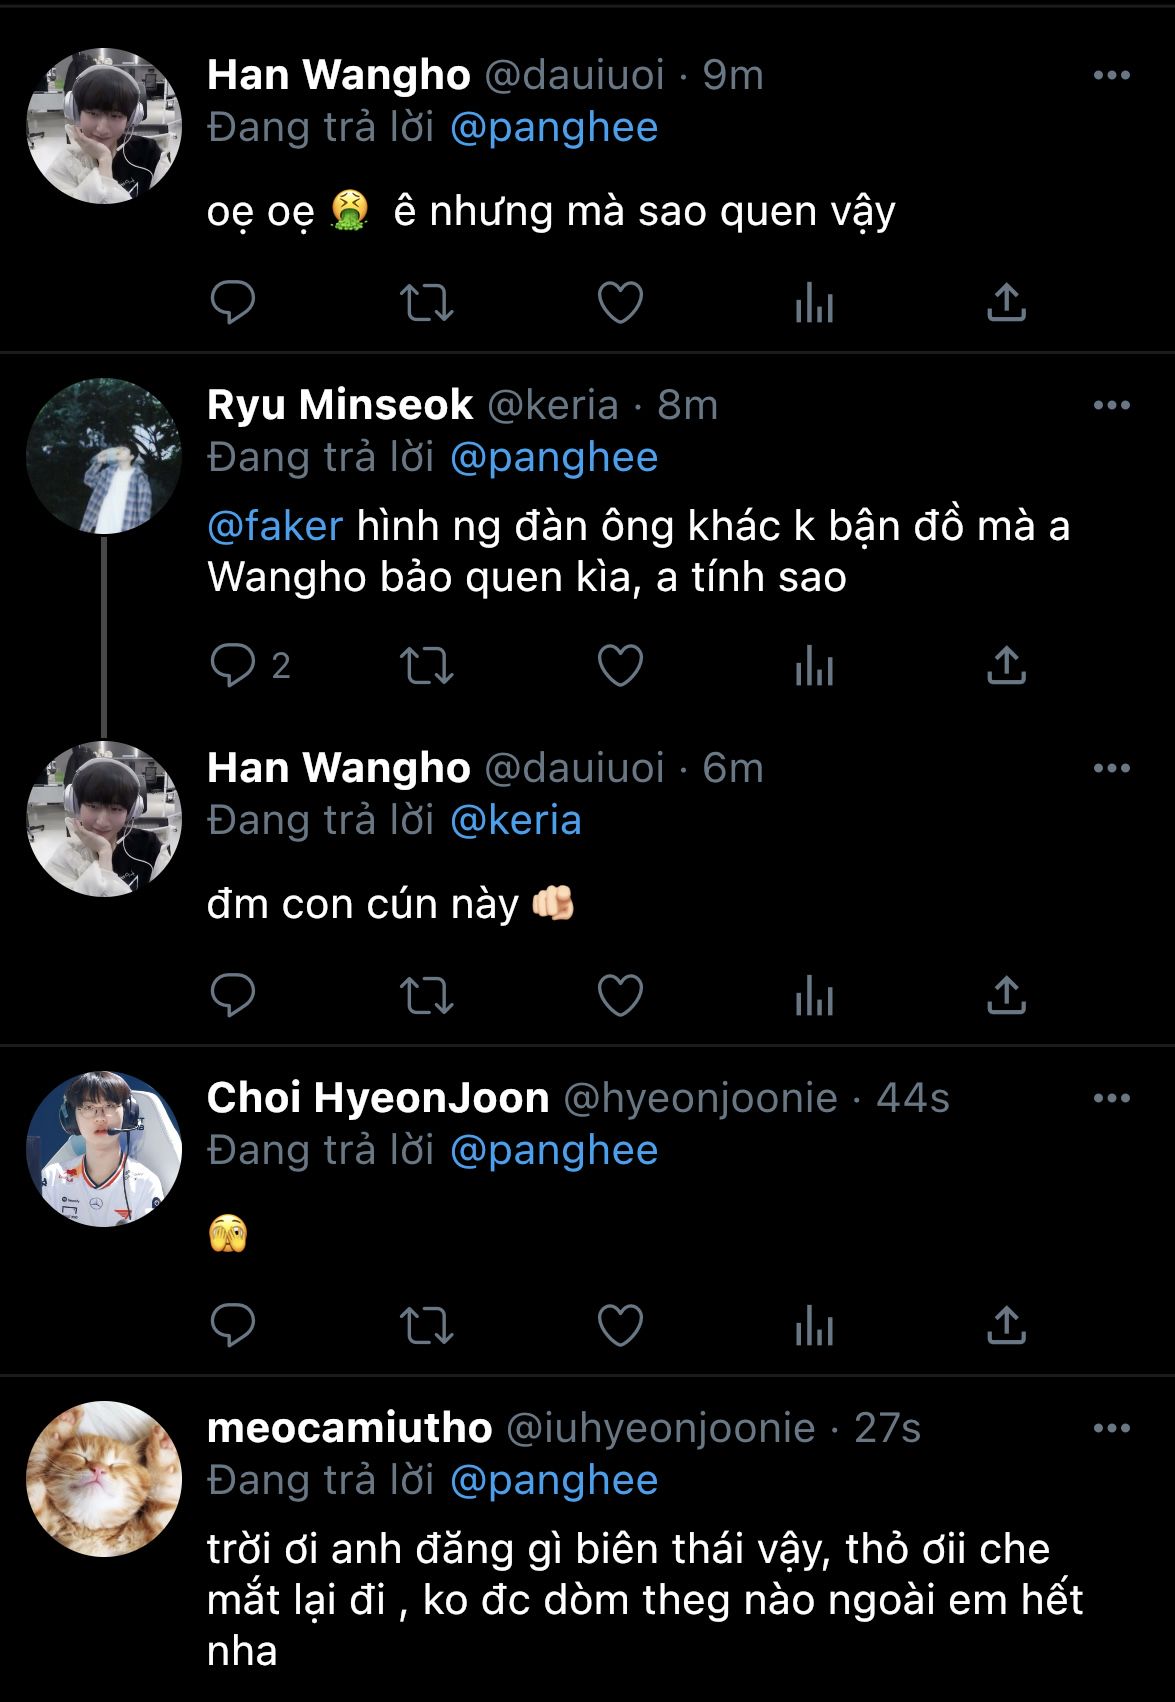Open more options on Ryu Minseok's tweet

point(1111,405)
